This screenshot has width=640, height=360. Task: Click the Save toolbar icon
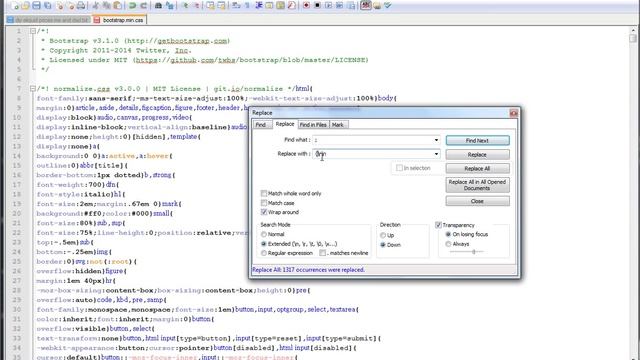[x=36, y=5]
